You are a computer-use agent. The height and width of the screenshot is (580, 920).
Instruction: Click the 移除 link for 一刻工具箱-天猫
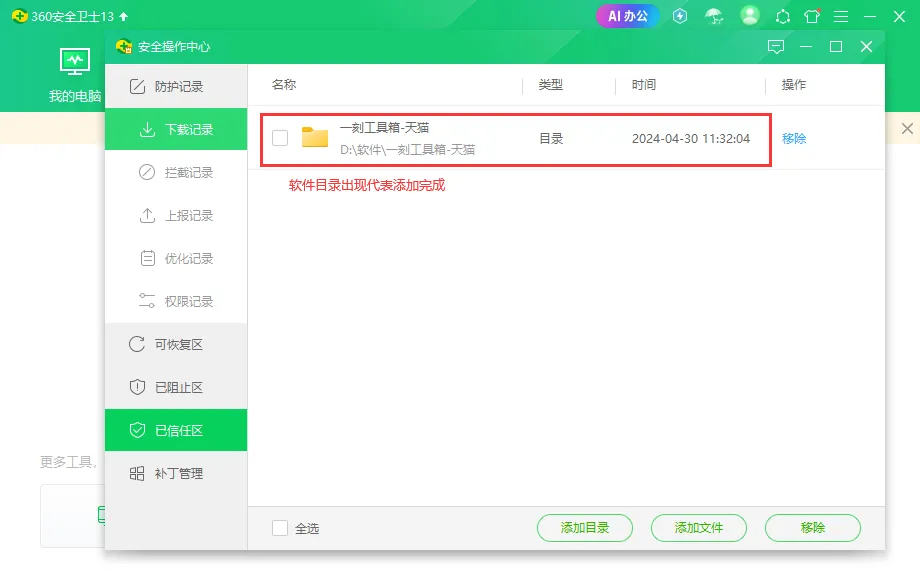tap(794, 138)
